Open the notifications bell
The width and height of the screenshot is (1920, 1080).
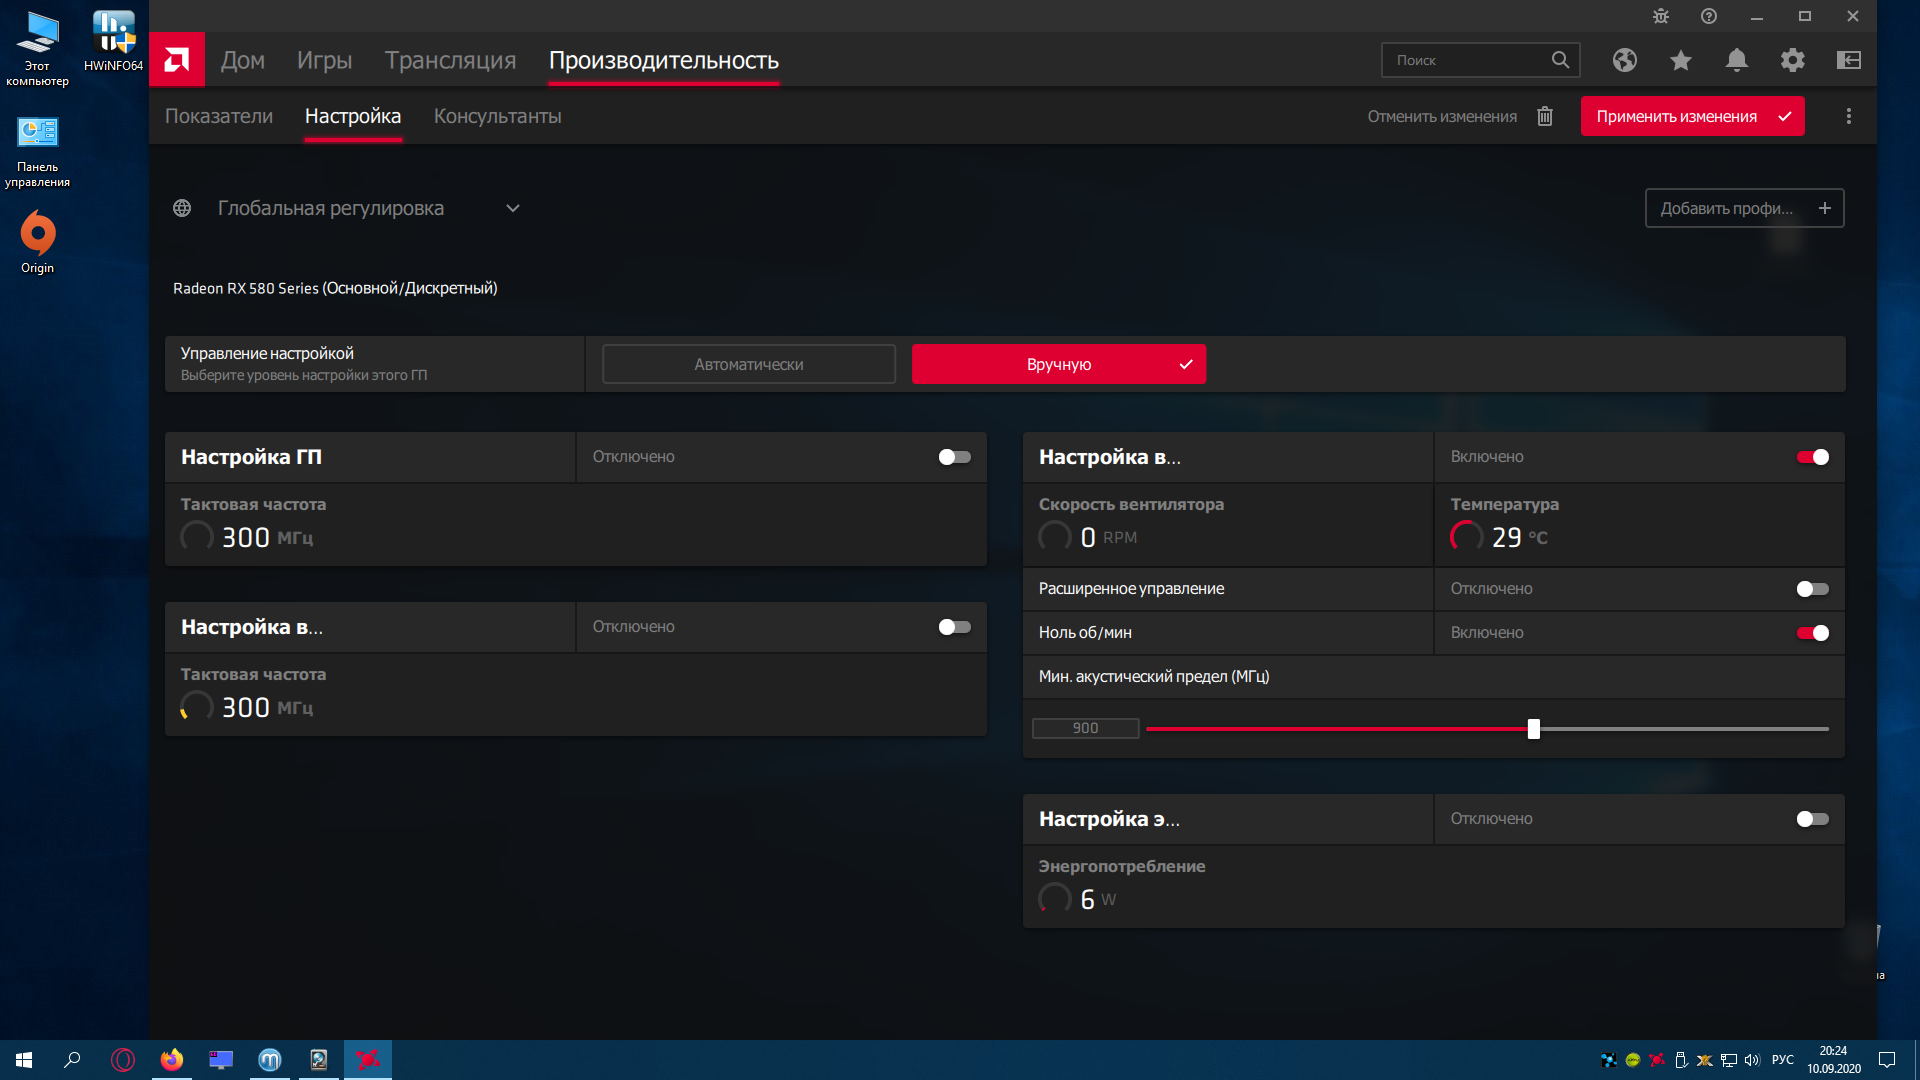(1736, 60)
